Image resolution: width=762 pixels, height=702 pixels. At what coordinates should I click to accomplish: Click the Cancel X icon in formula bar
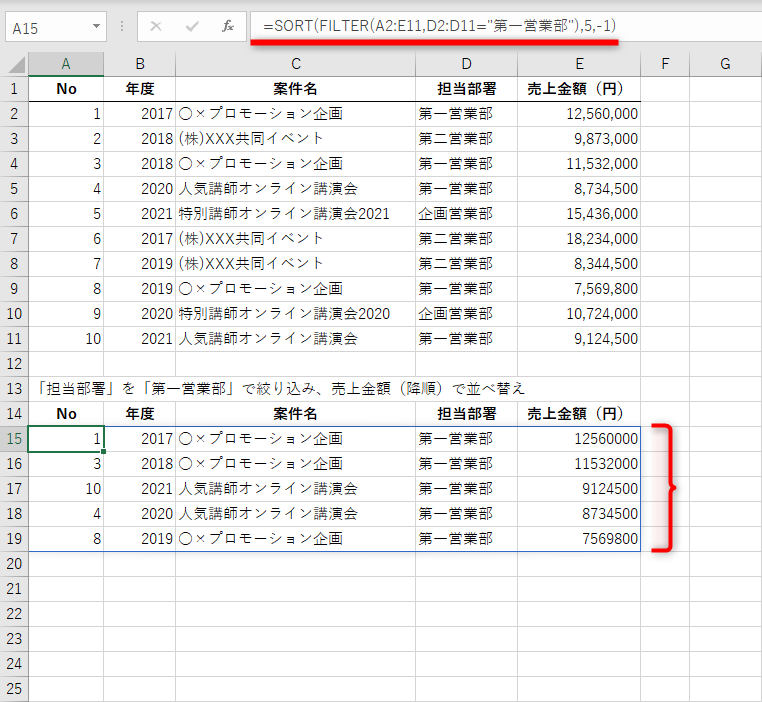(156, 26)
